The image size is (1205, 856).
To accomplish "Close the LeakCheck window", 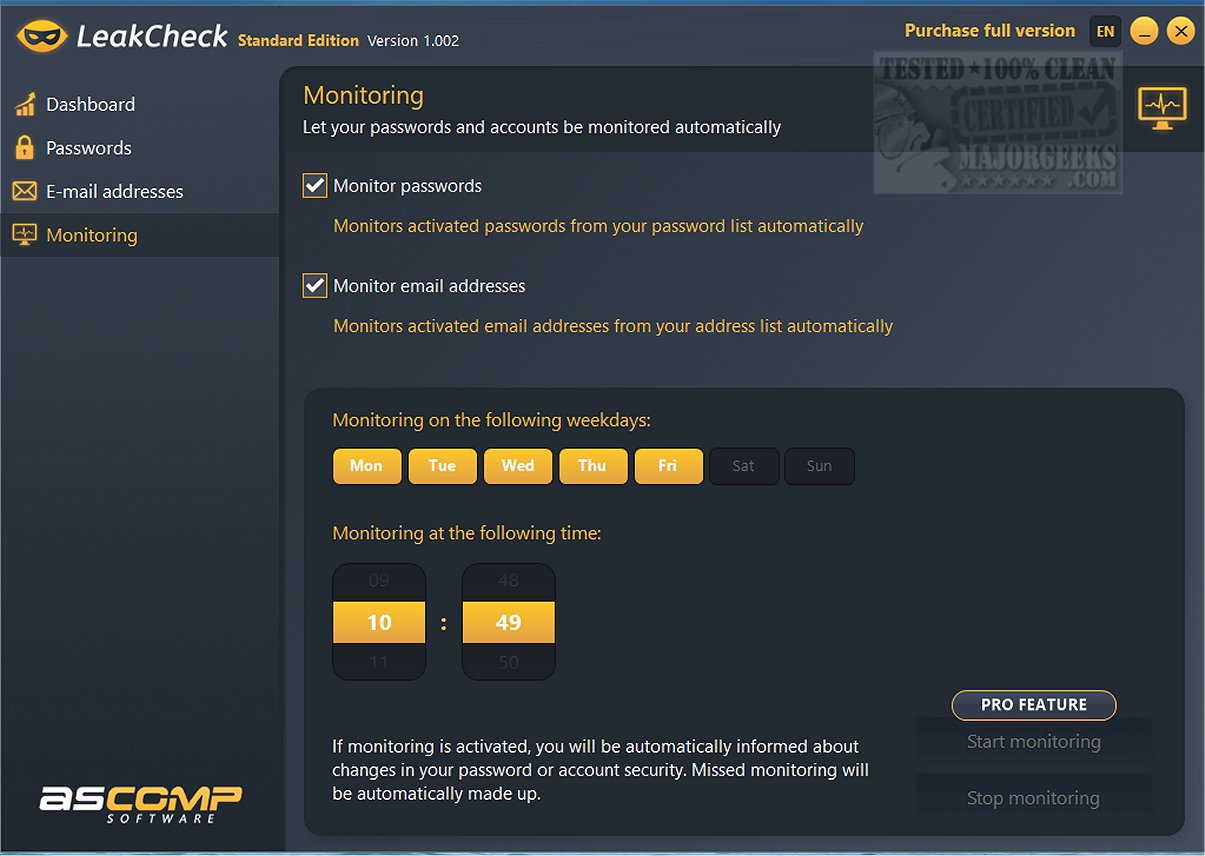I will 1181,31.
